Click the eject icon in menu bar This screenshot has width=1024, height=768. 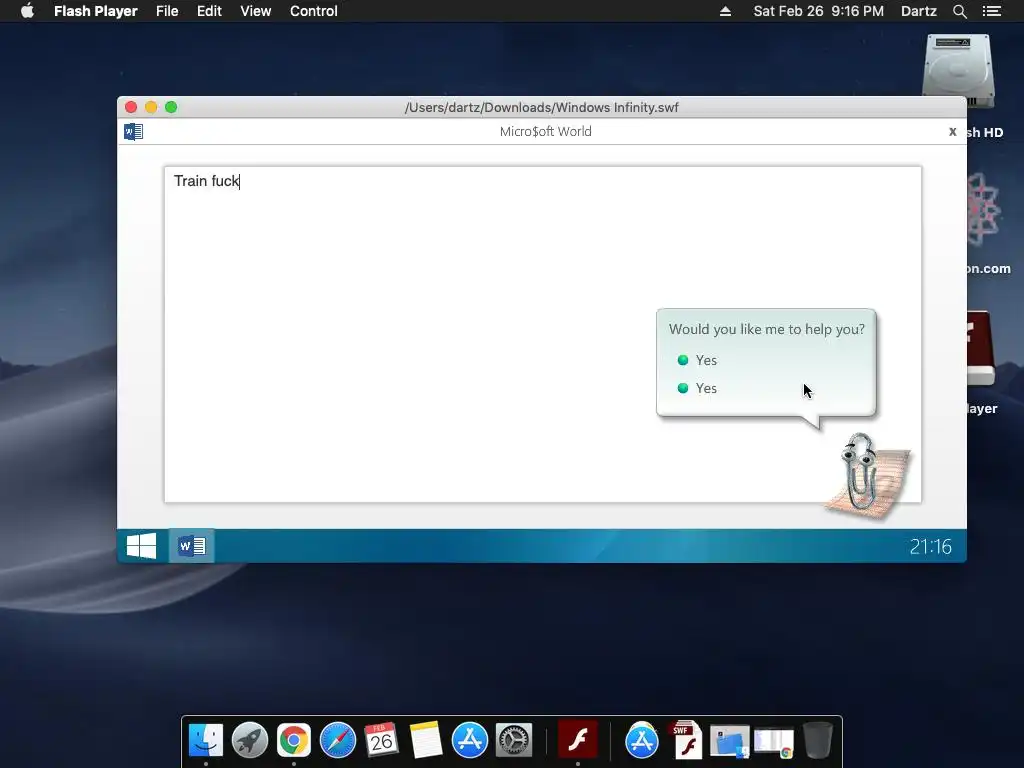click(x=725, y=11)
